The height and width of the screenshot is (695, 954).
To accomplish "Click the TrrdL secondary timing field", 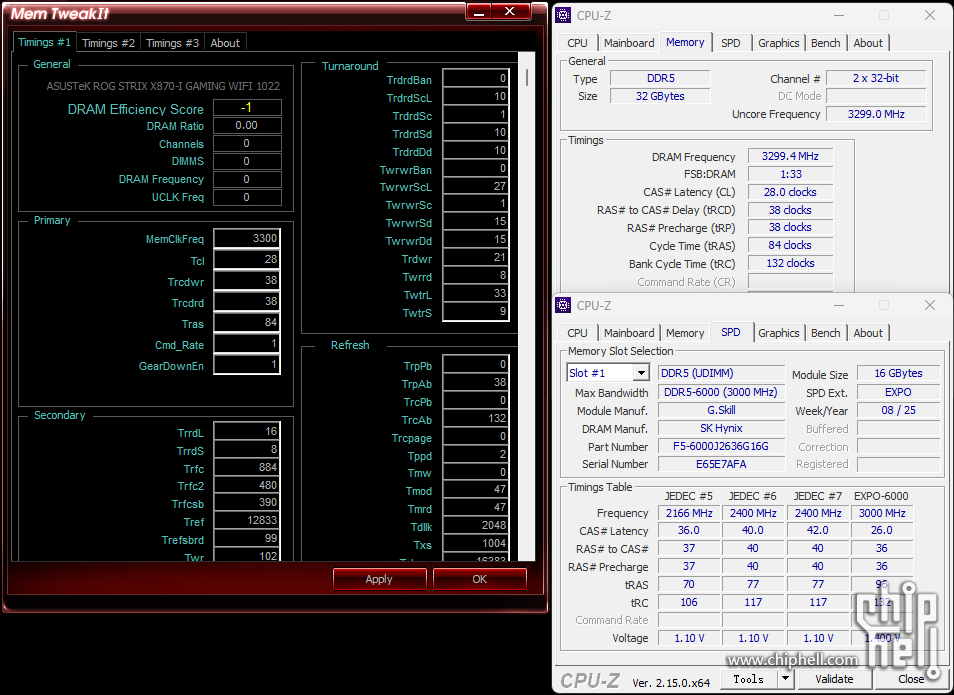I will [247, 431].
